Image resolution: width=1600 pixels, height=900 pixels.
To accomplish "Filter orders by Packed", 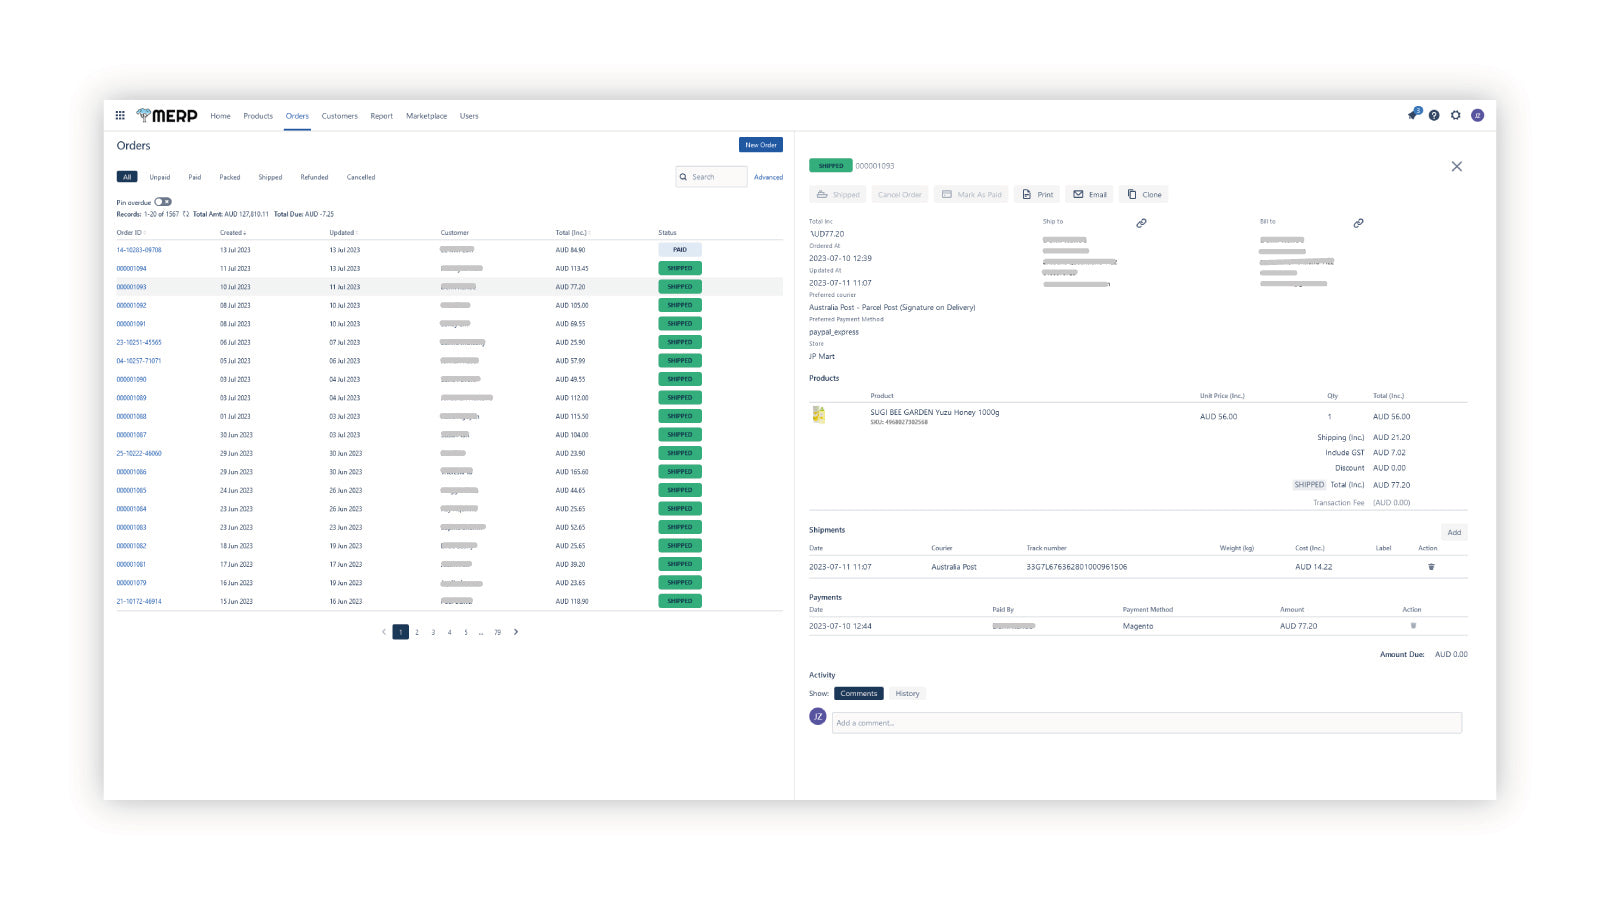I will point(230,177).
